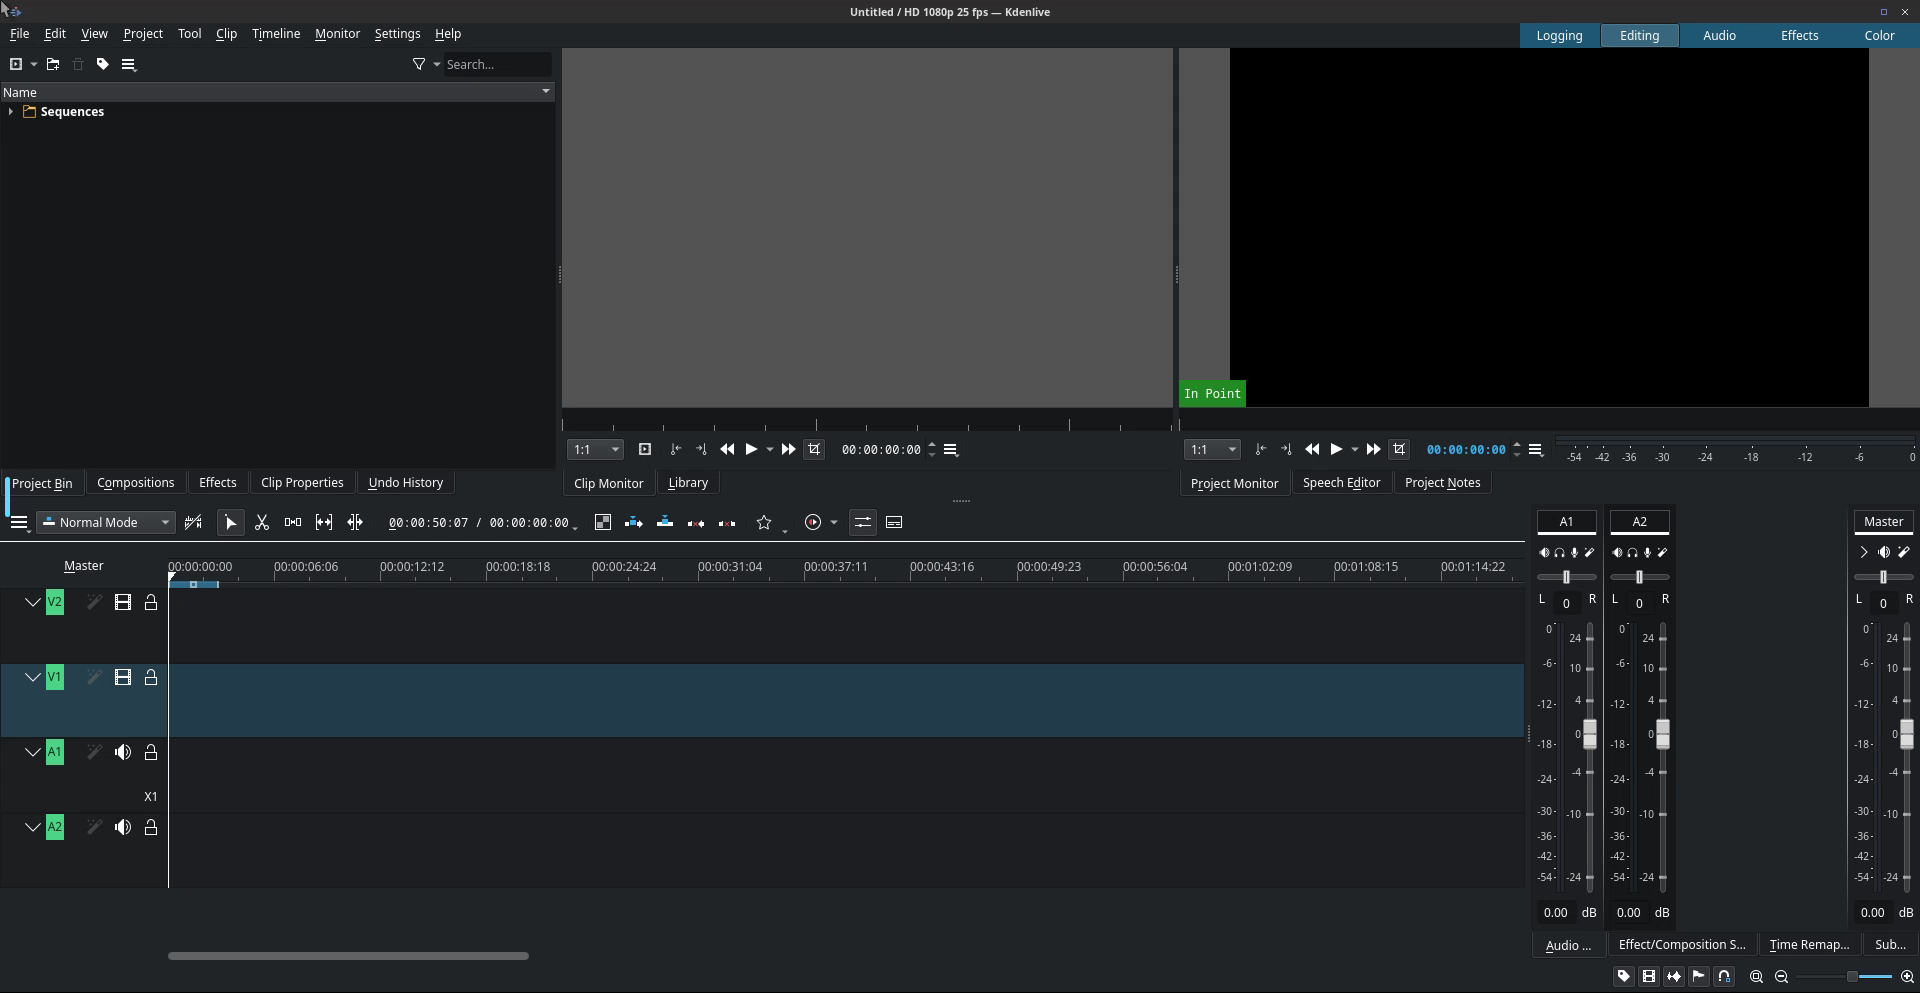Click the favorite effects star icon

[764, 523]
